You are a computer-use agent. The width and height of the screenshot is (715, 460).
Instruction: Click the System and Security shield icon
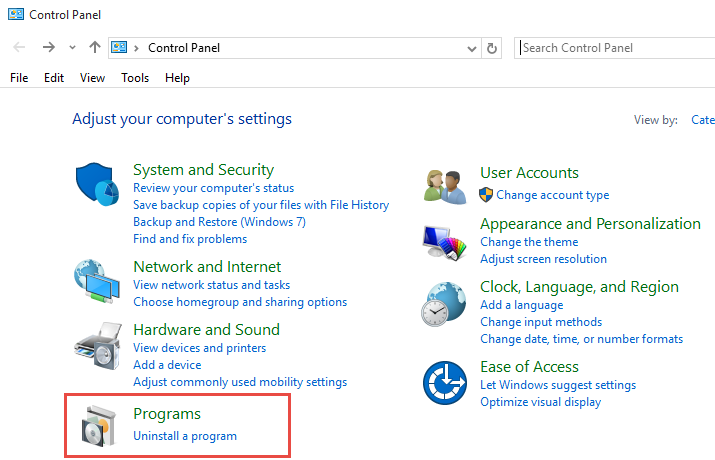coord(97,184)
